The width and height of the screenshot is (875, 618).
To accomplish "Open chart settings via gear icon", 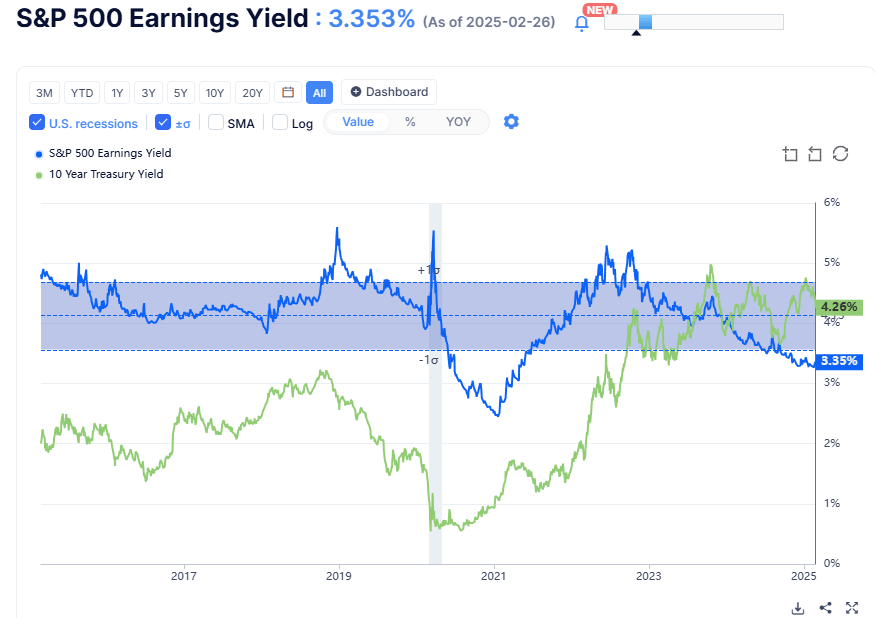I will point(511,122).
